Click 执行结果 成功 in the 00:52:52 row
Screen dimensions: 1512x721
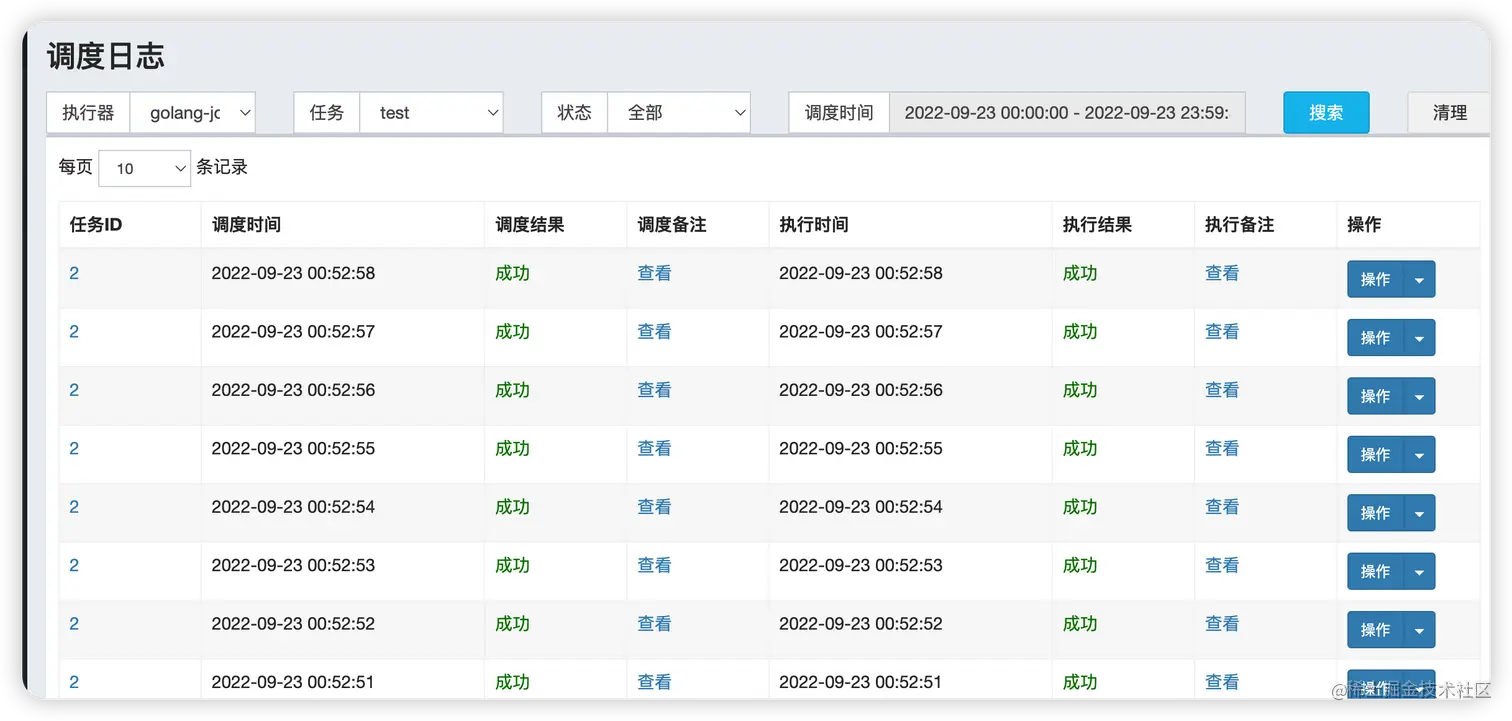[1080, 624]
